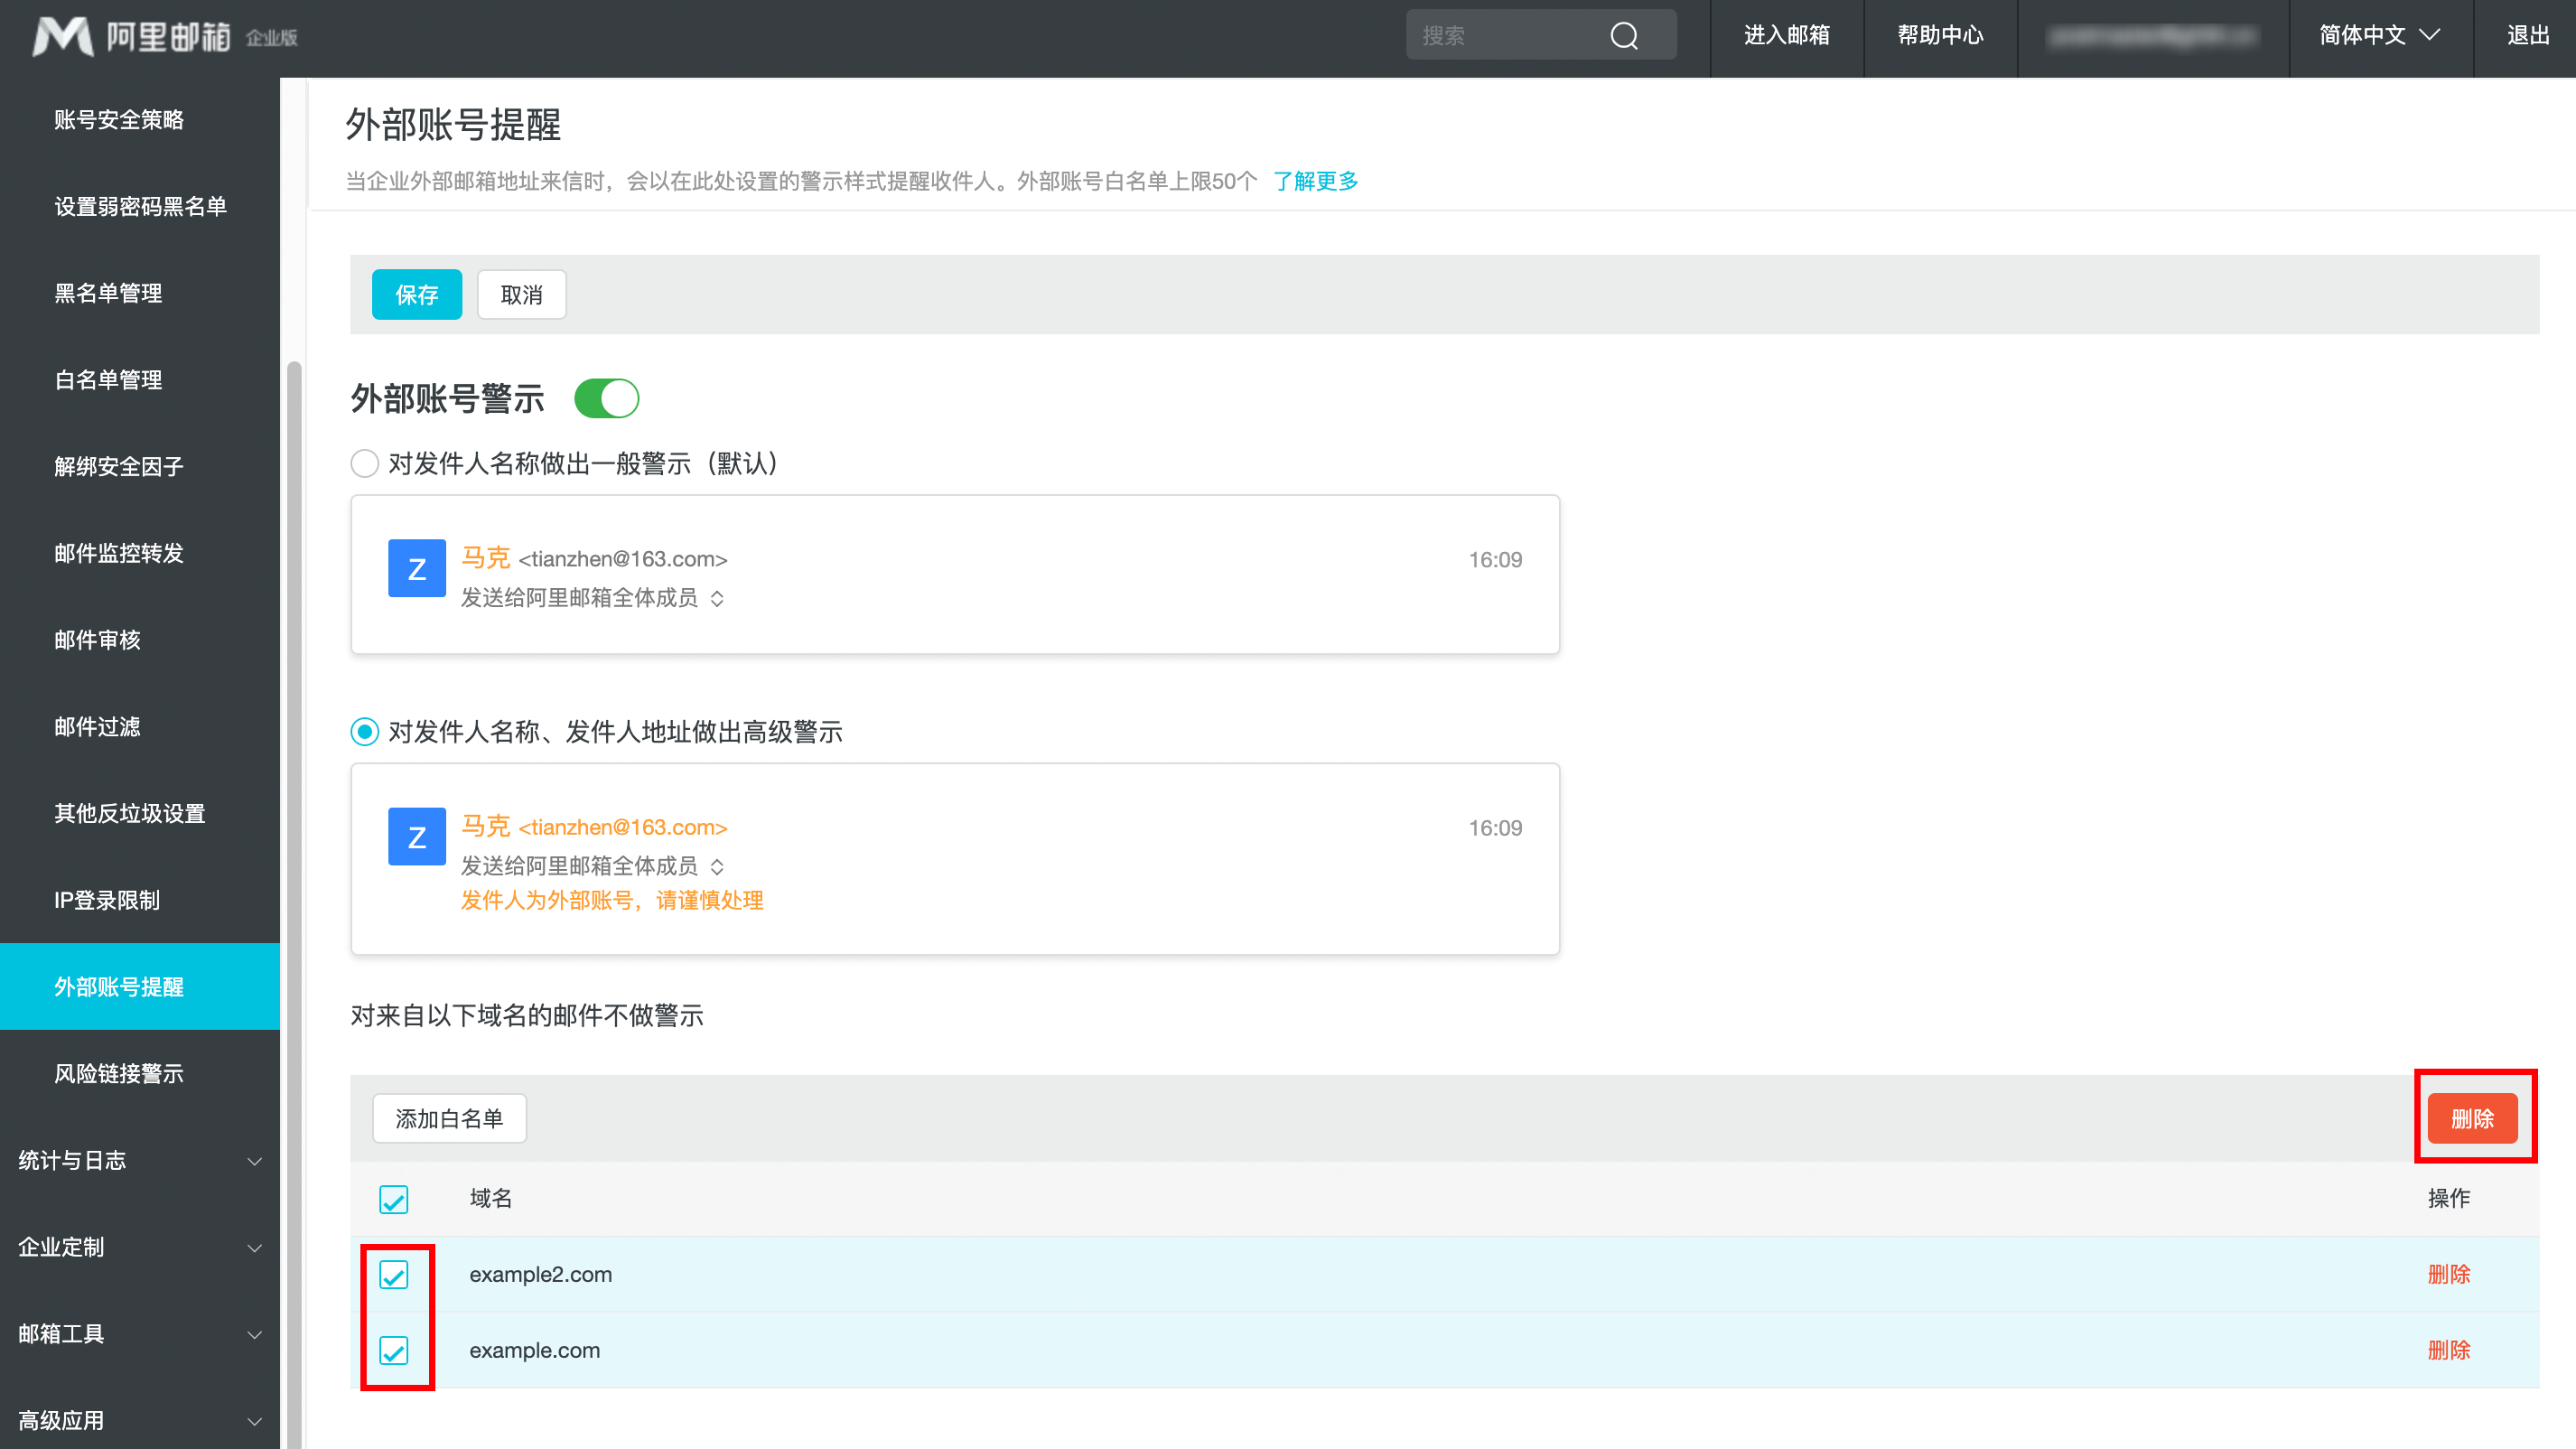Expand recipients arrow in advanced warning preview
This screenshot has width=2576, height=1449.
coord(717,867)
